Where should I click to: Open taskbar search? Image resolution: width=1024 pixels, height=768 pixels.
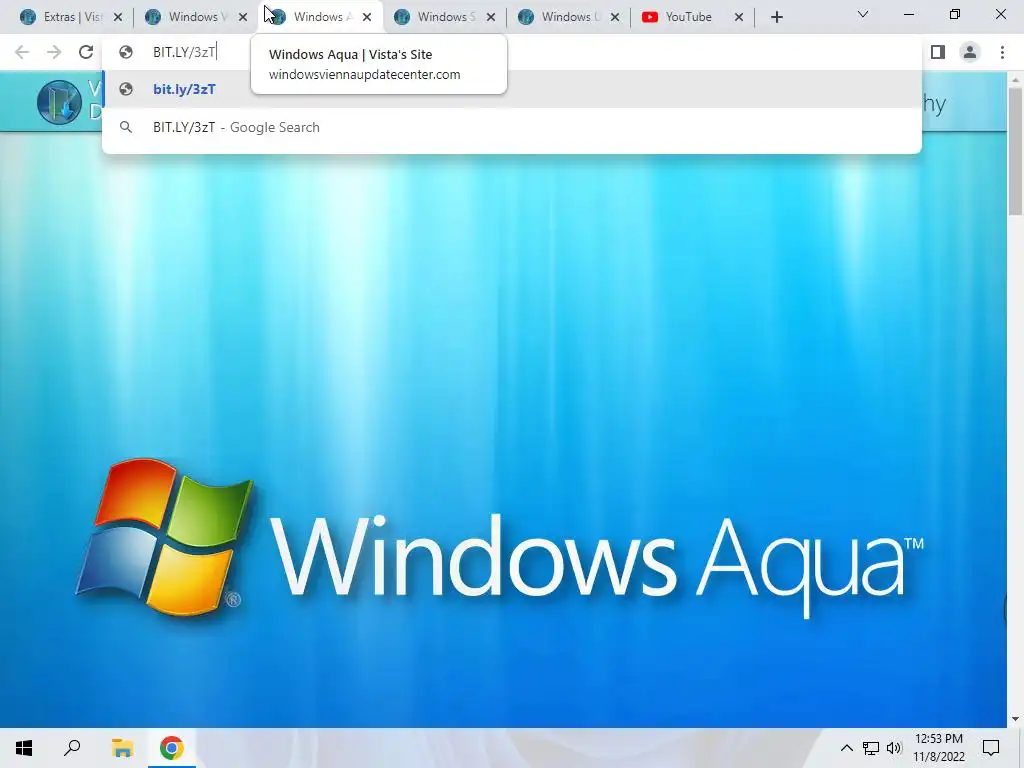72,748
